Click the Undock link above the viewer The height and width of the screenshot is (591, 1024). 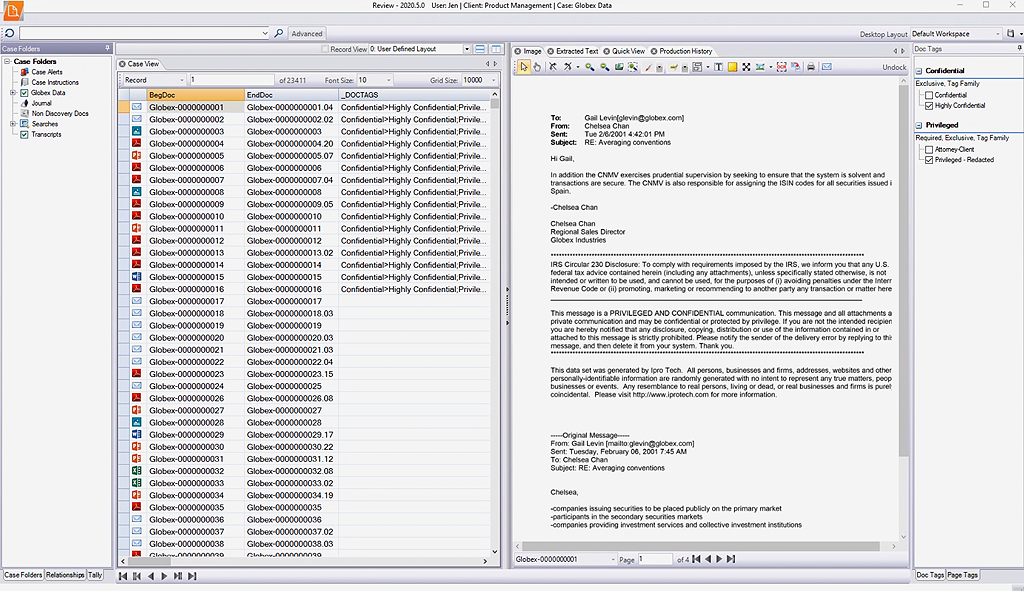point(897,66)
